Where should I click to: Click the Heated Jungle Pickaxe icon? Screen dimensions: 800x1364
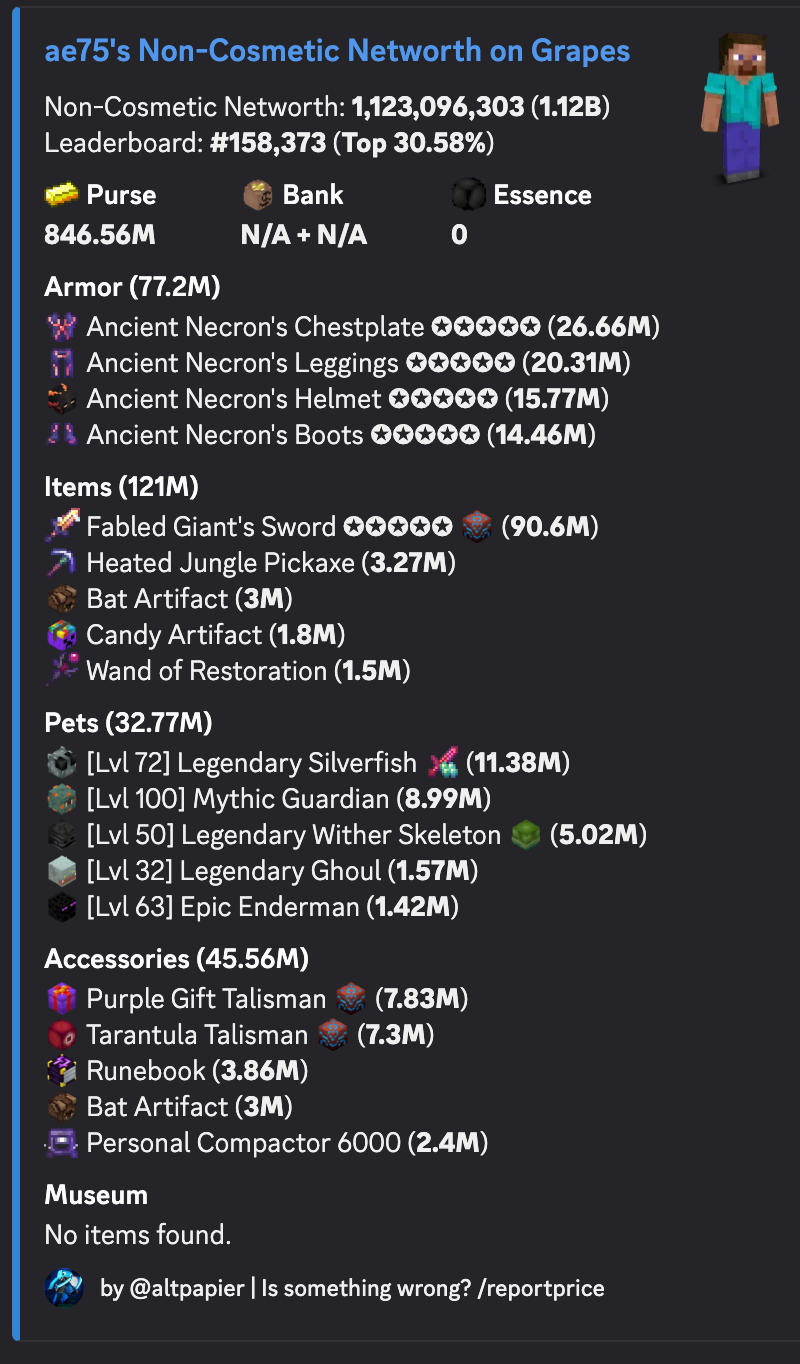[62, 563]
